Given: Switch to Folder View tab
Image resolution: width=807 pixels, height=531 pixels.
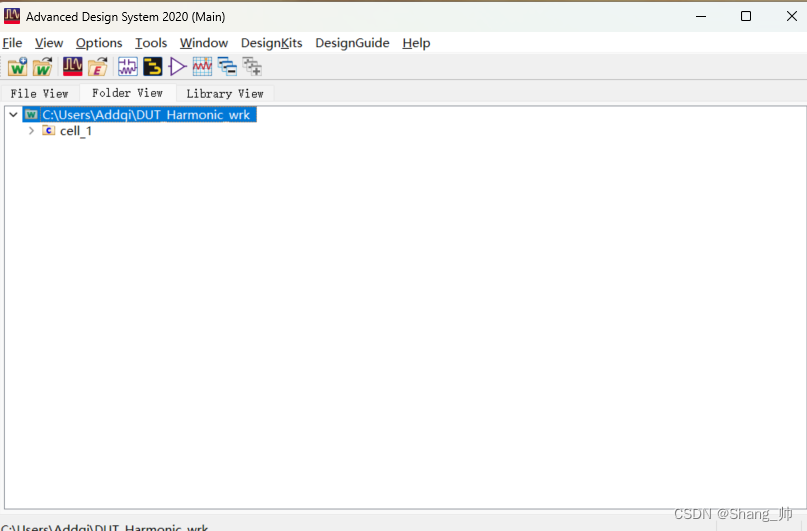Looking at the screenshot, I should pyautogui.click(x=127, y=93).
